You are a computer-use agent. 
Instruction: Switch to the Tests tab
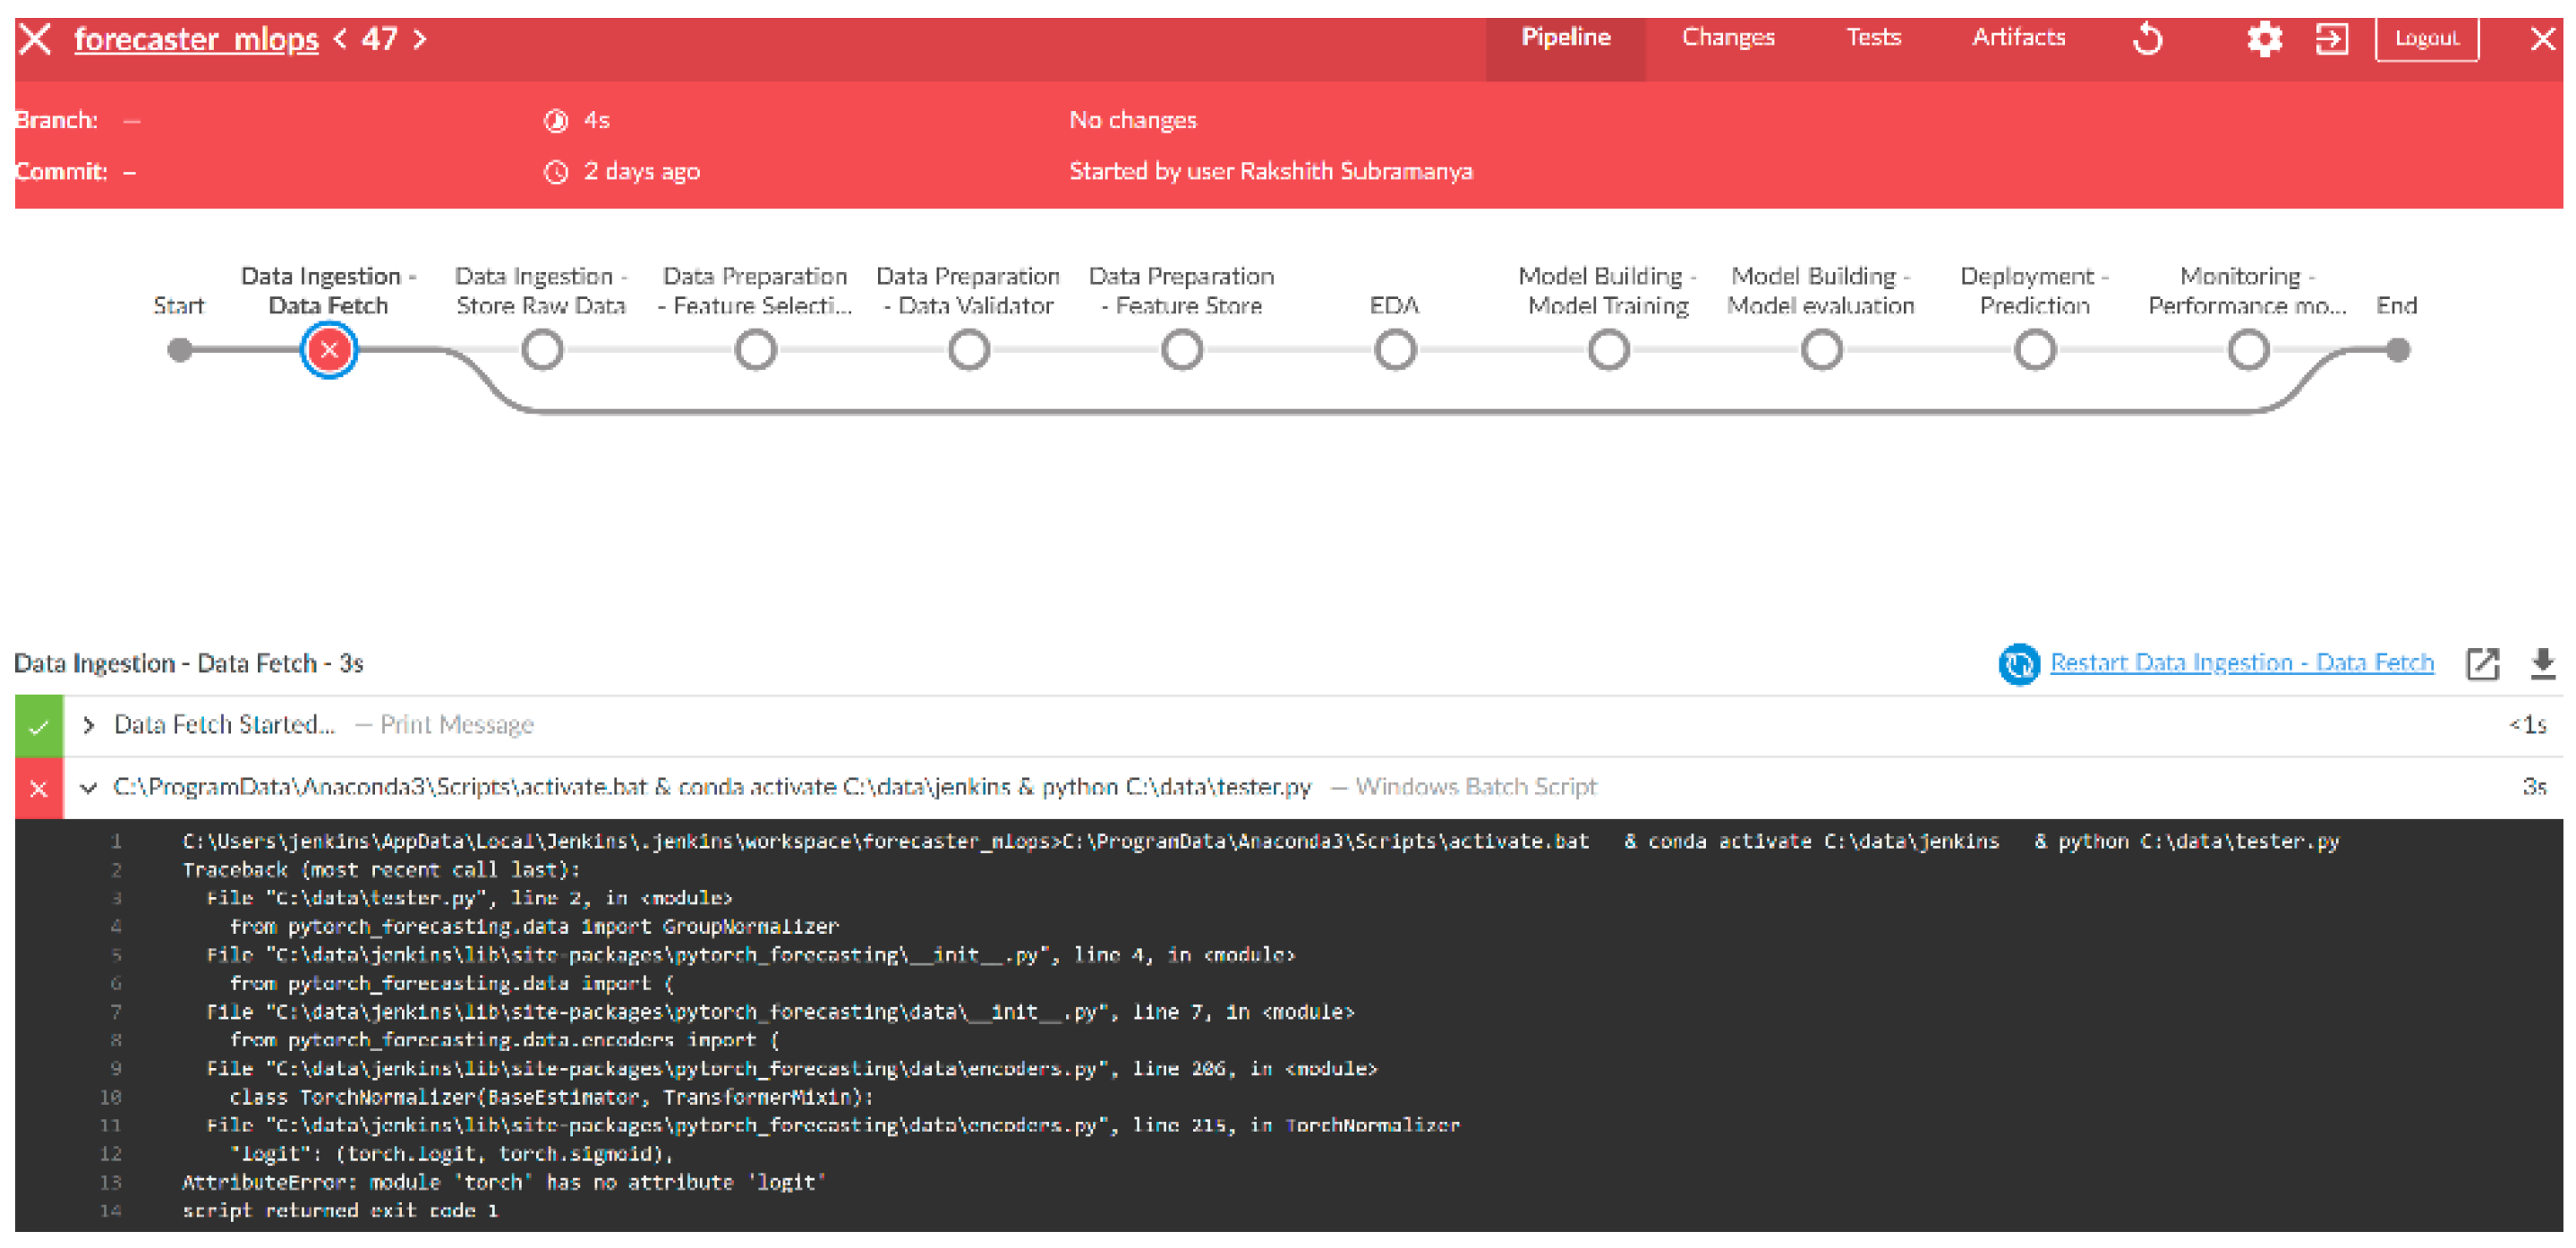tap(1872, 38)
